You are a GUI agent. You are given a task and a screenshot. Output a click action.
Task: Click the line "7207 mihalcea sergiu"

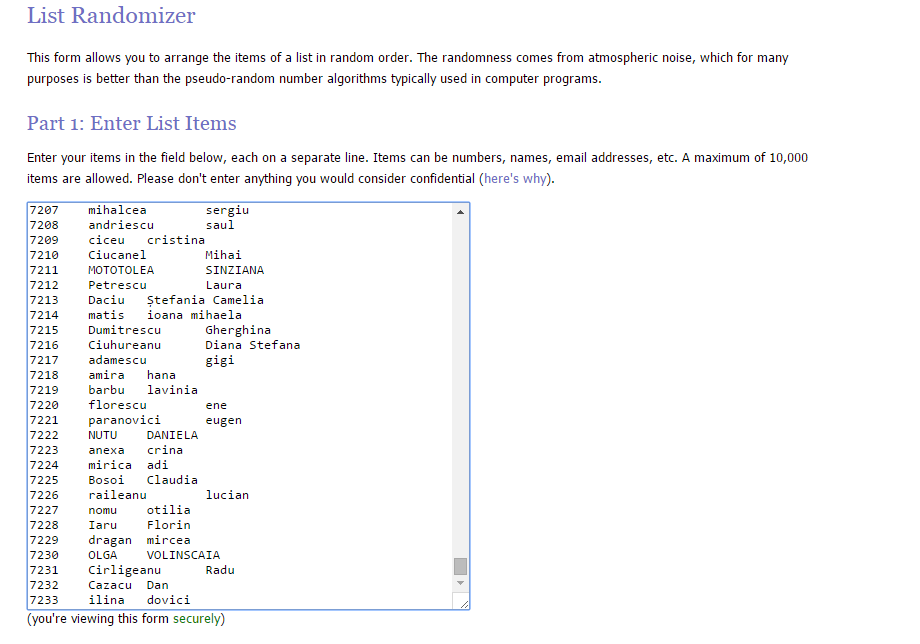tap(139, 211)
